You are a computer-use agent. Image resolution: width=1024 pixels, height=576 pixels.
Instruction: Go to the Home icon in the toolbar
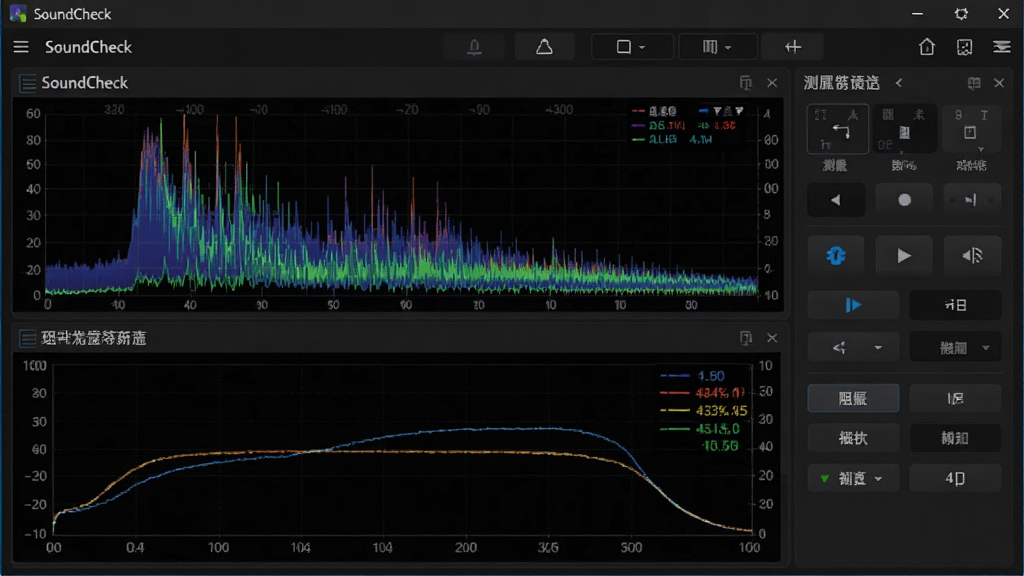(x=927, y=47)
